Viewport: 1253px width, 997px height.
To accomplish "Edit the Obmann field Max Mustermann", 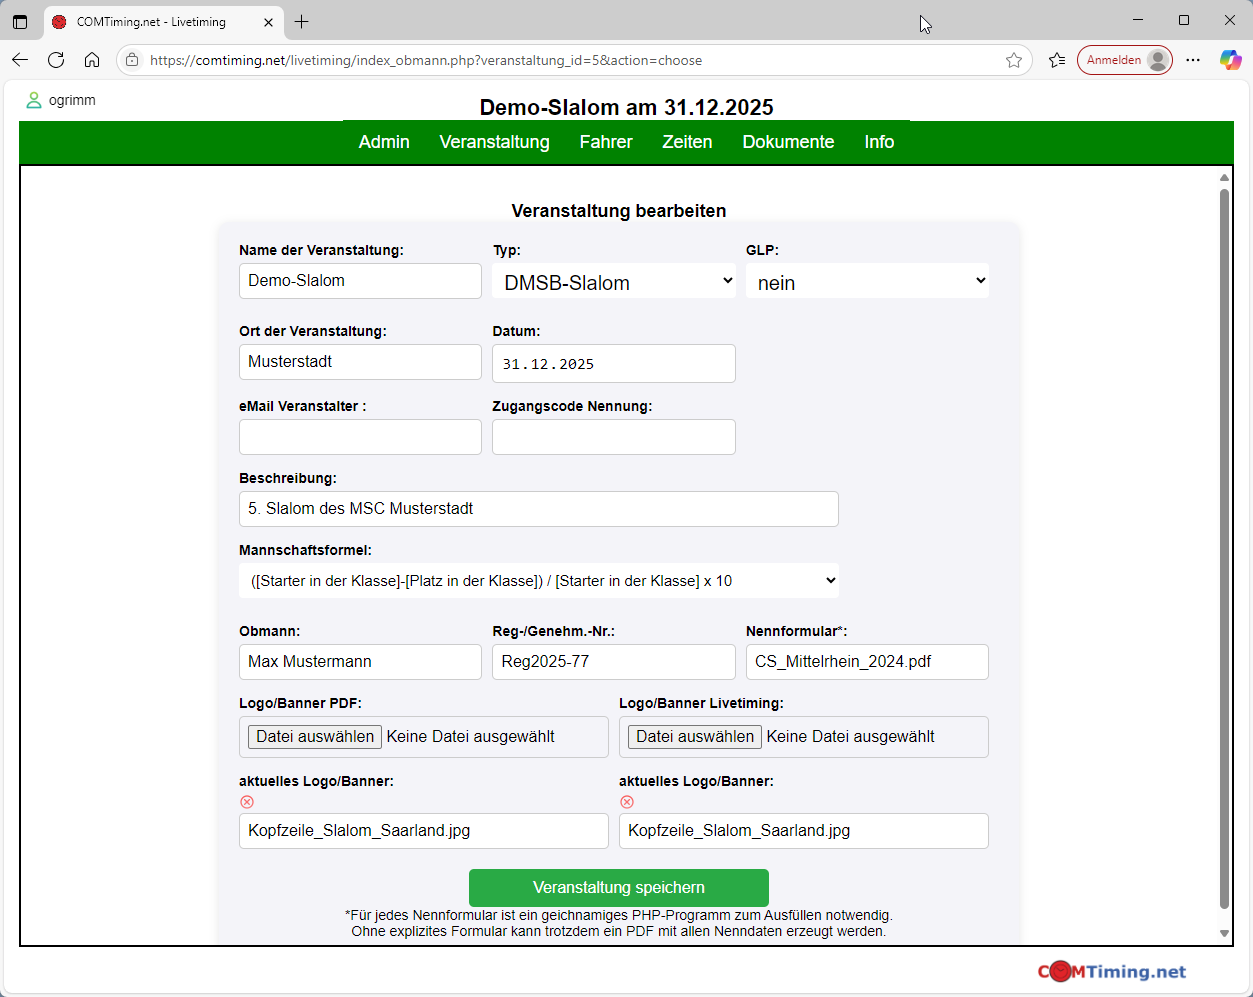I will click(x=360, y=662).
